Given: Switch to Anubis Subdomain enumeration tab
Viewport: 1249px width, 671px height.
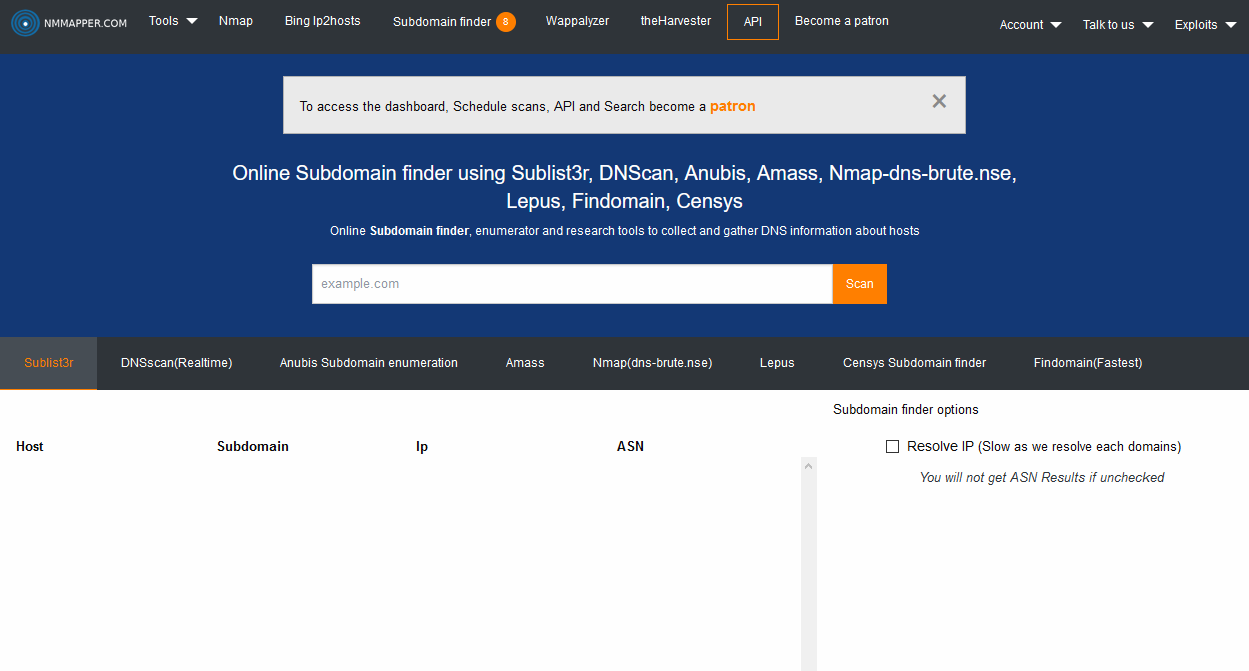Looking at the screenshot, I should [369, 363].
